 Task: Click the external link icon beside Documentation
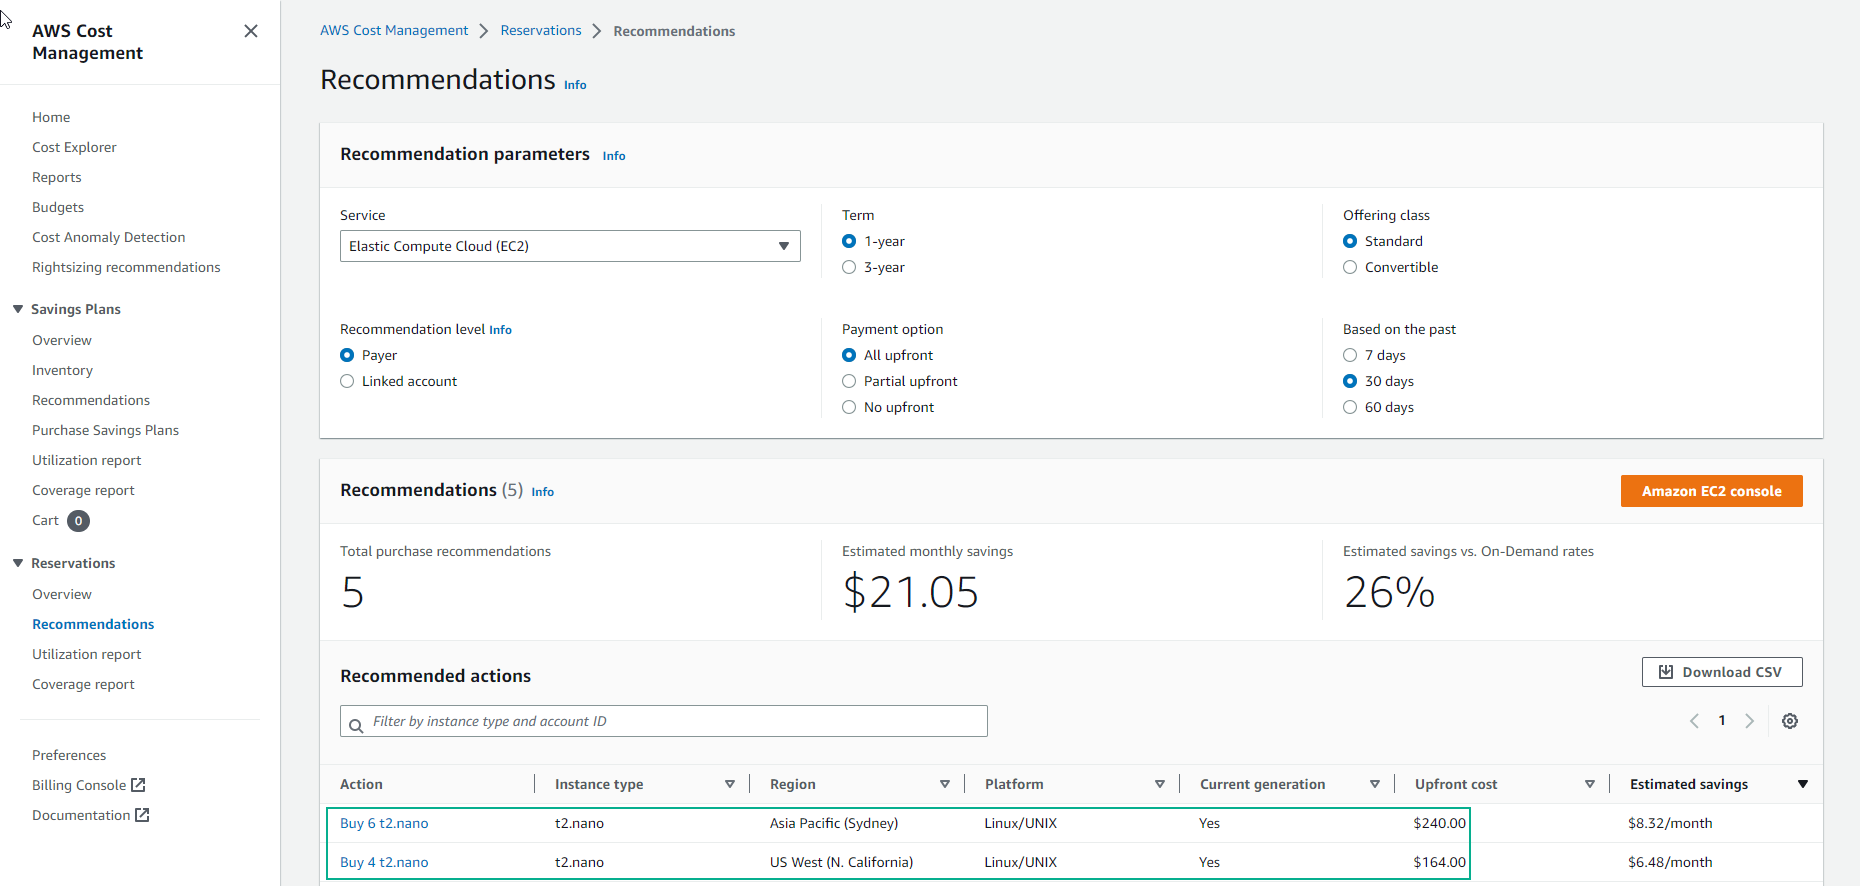tap(142, 815)
